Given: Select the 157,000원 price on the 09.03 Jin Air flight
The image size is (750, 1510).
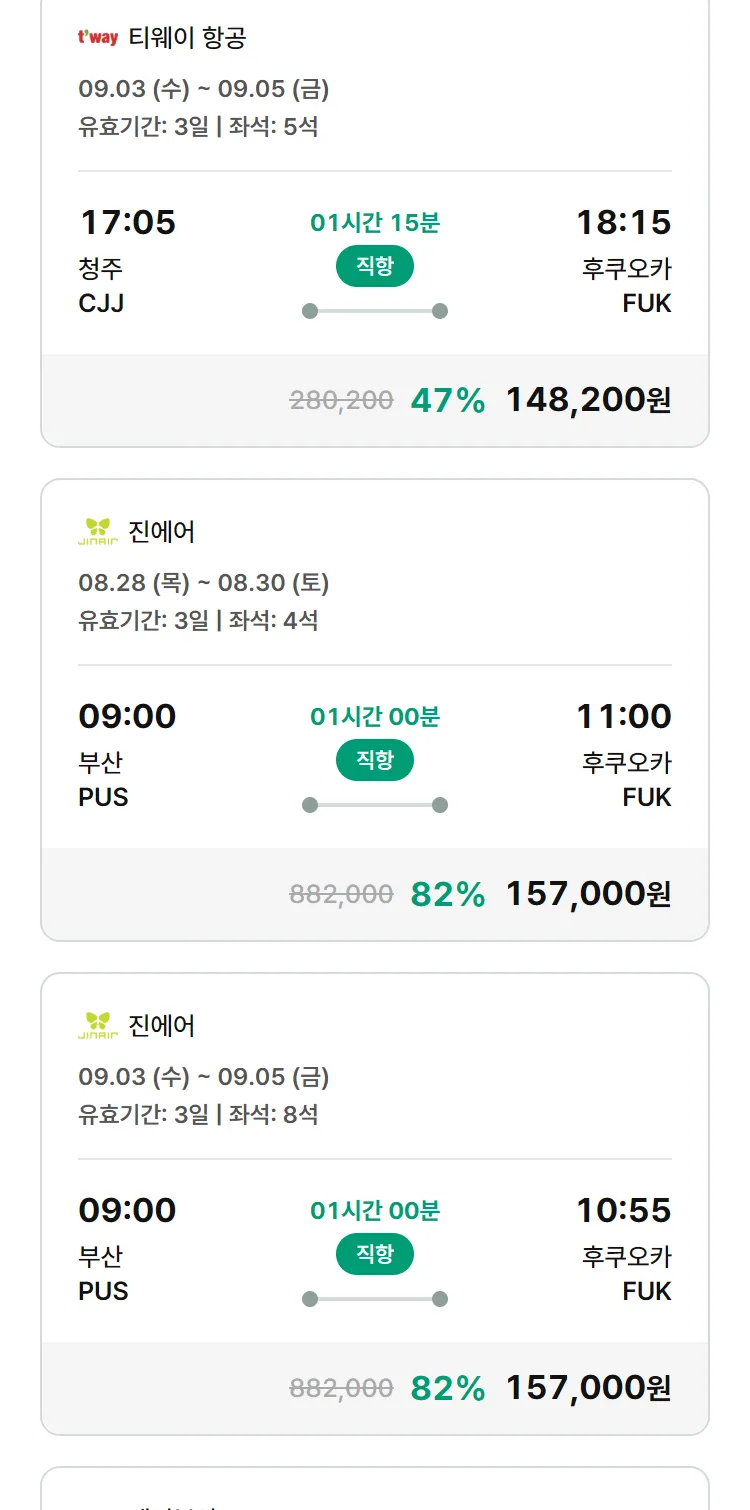Looking at the screenshot, I should (588, 1388).
